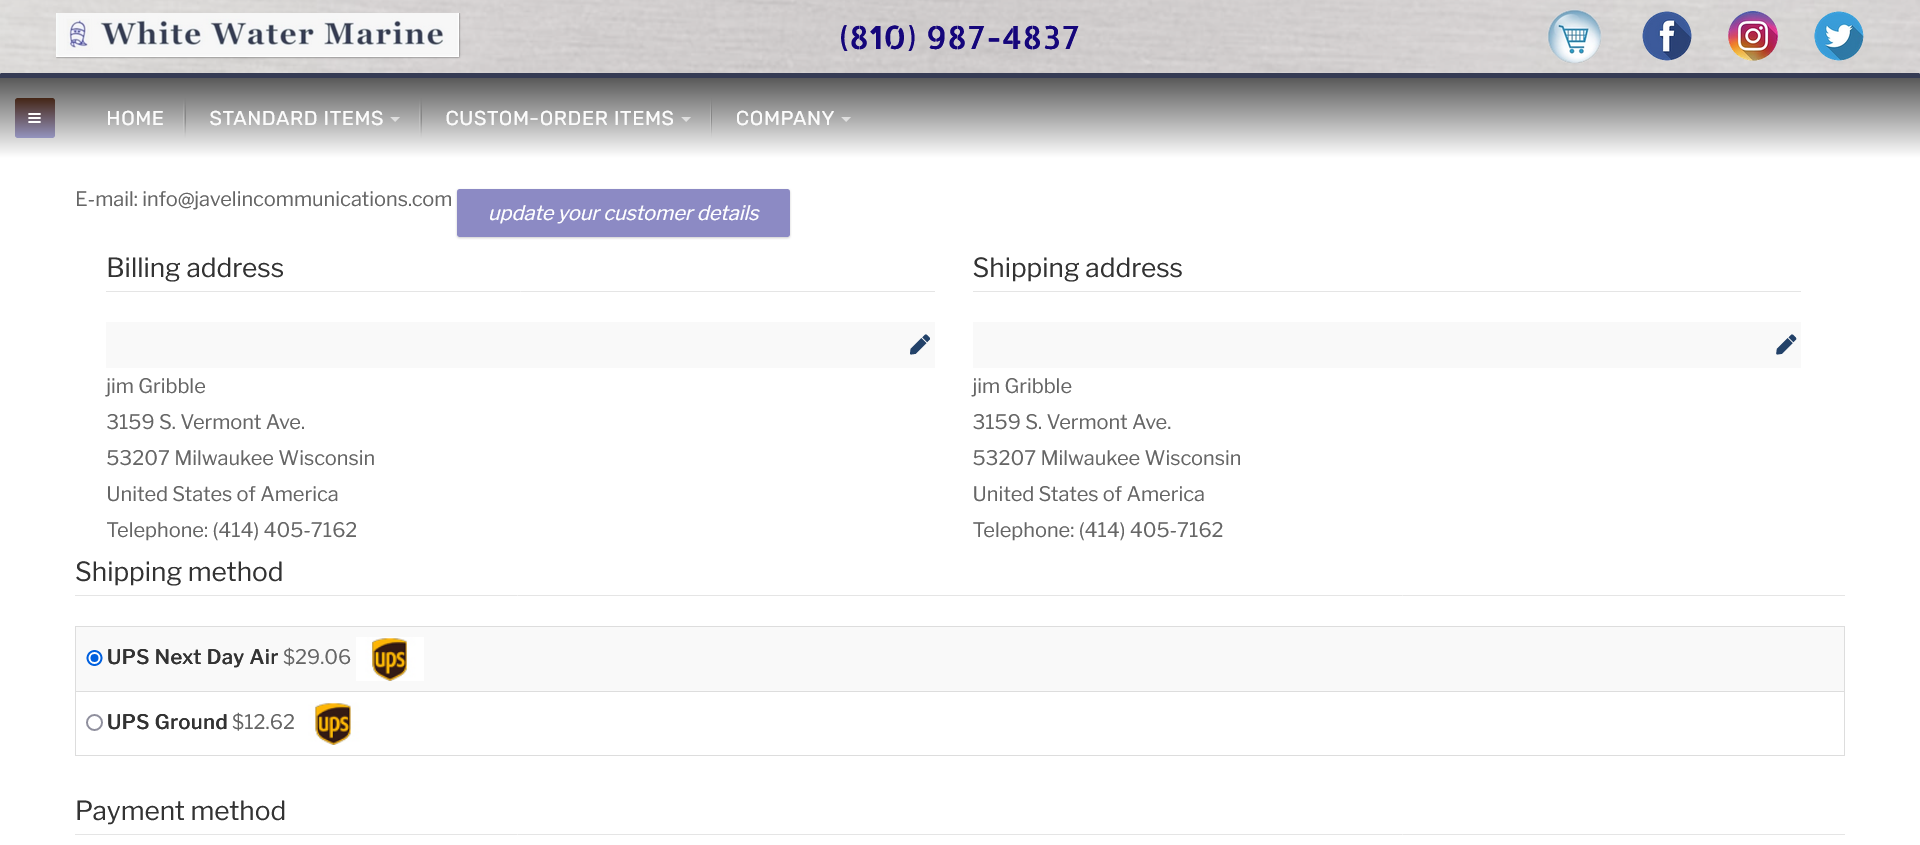Image resolution: width=1920 pixels, height=845 pixels.
Task: Click the UPS Ground $12.62 label
Action: [x=201, y=722]
